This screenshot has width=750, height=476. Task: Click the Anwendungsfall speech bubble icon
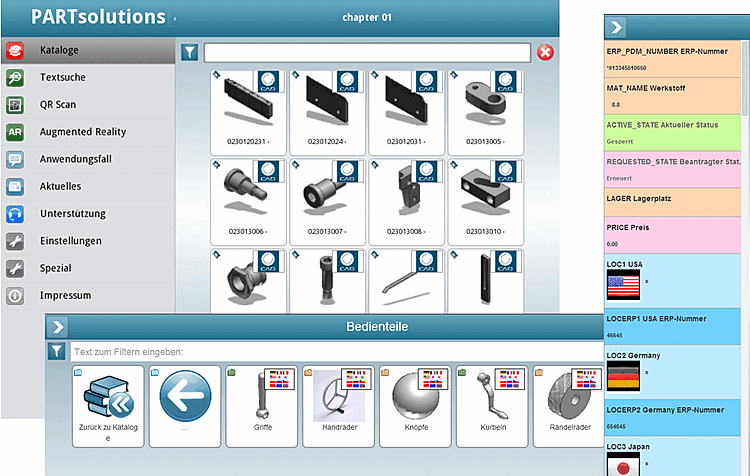coord(15,159)
